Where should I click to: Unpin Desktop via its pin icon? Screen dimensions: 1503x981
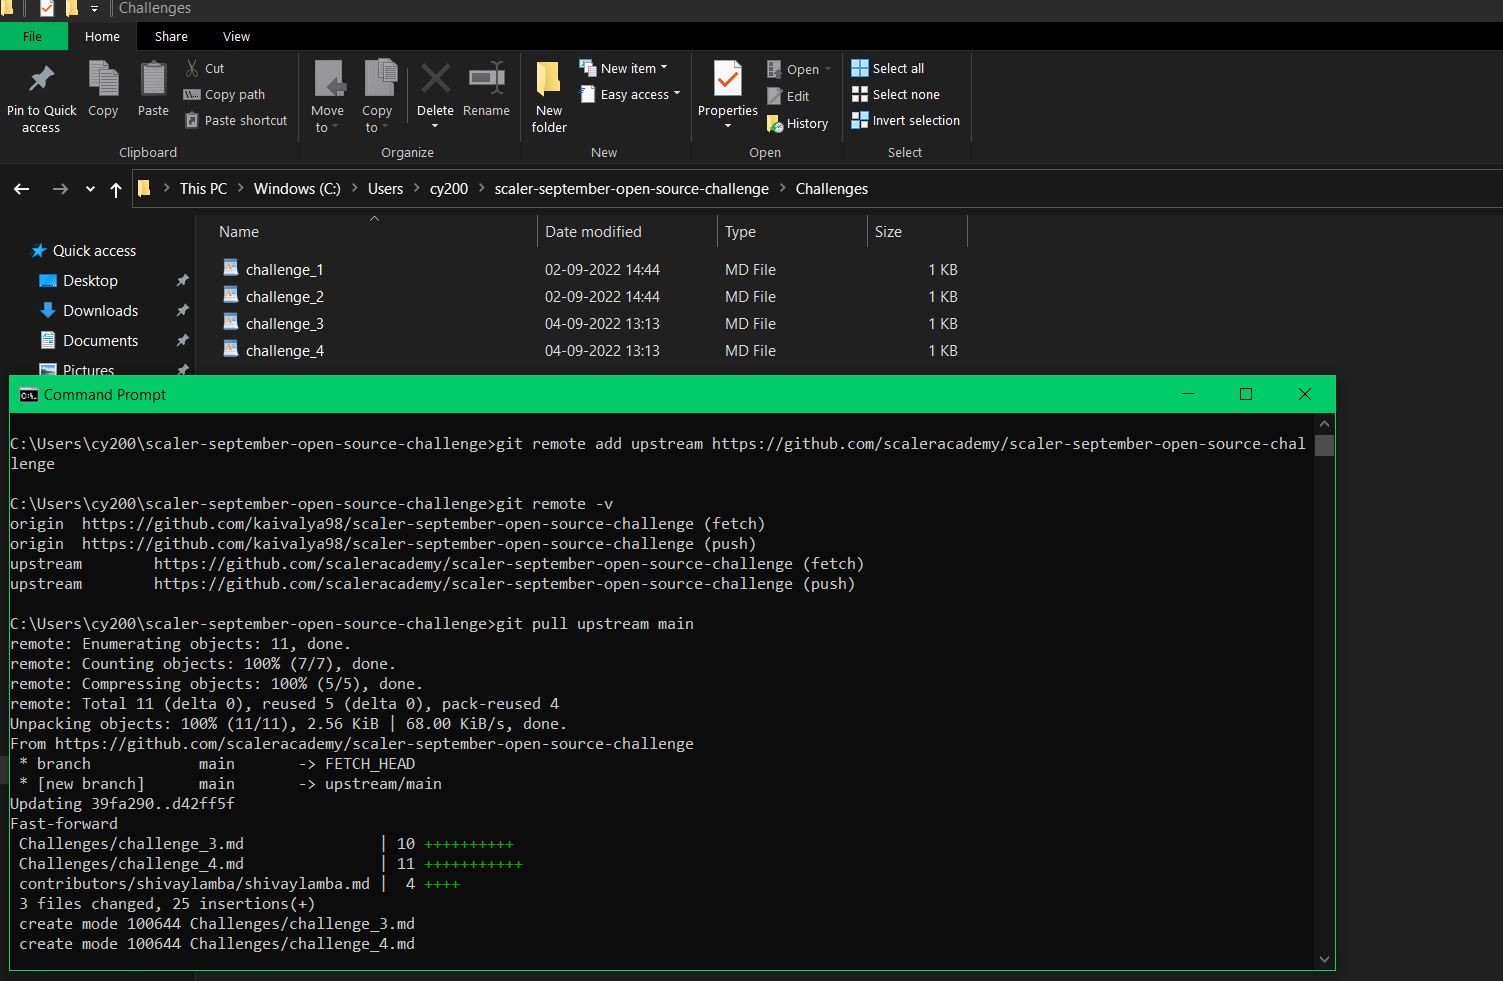click(182, 281)
